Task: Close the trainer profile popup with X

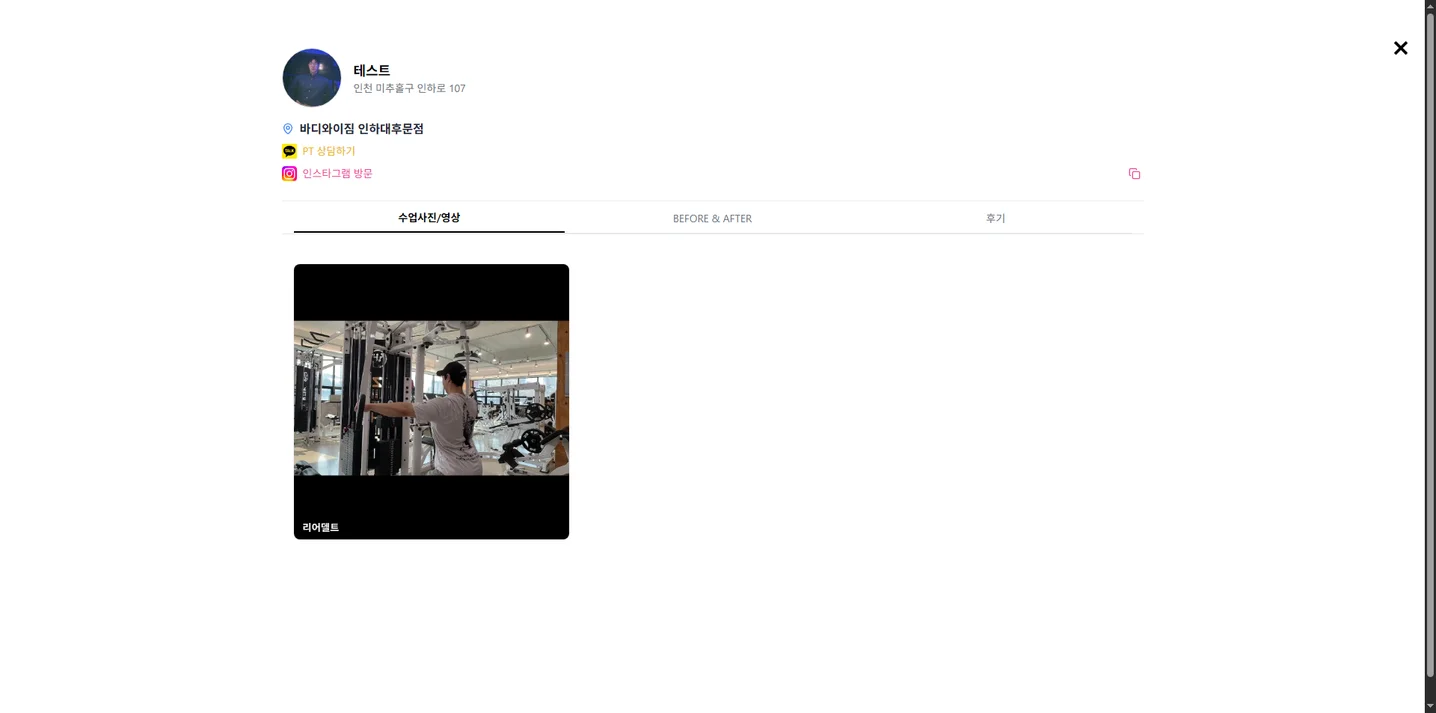Action: coord(1400,48)
